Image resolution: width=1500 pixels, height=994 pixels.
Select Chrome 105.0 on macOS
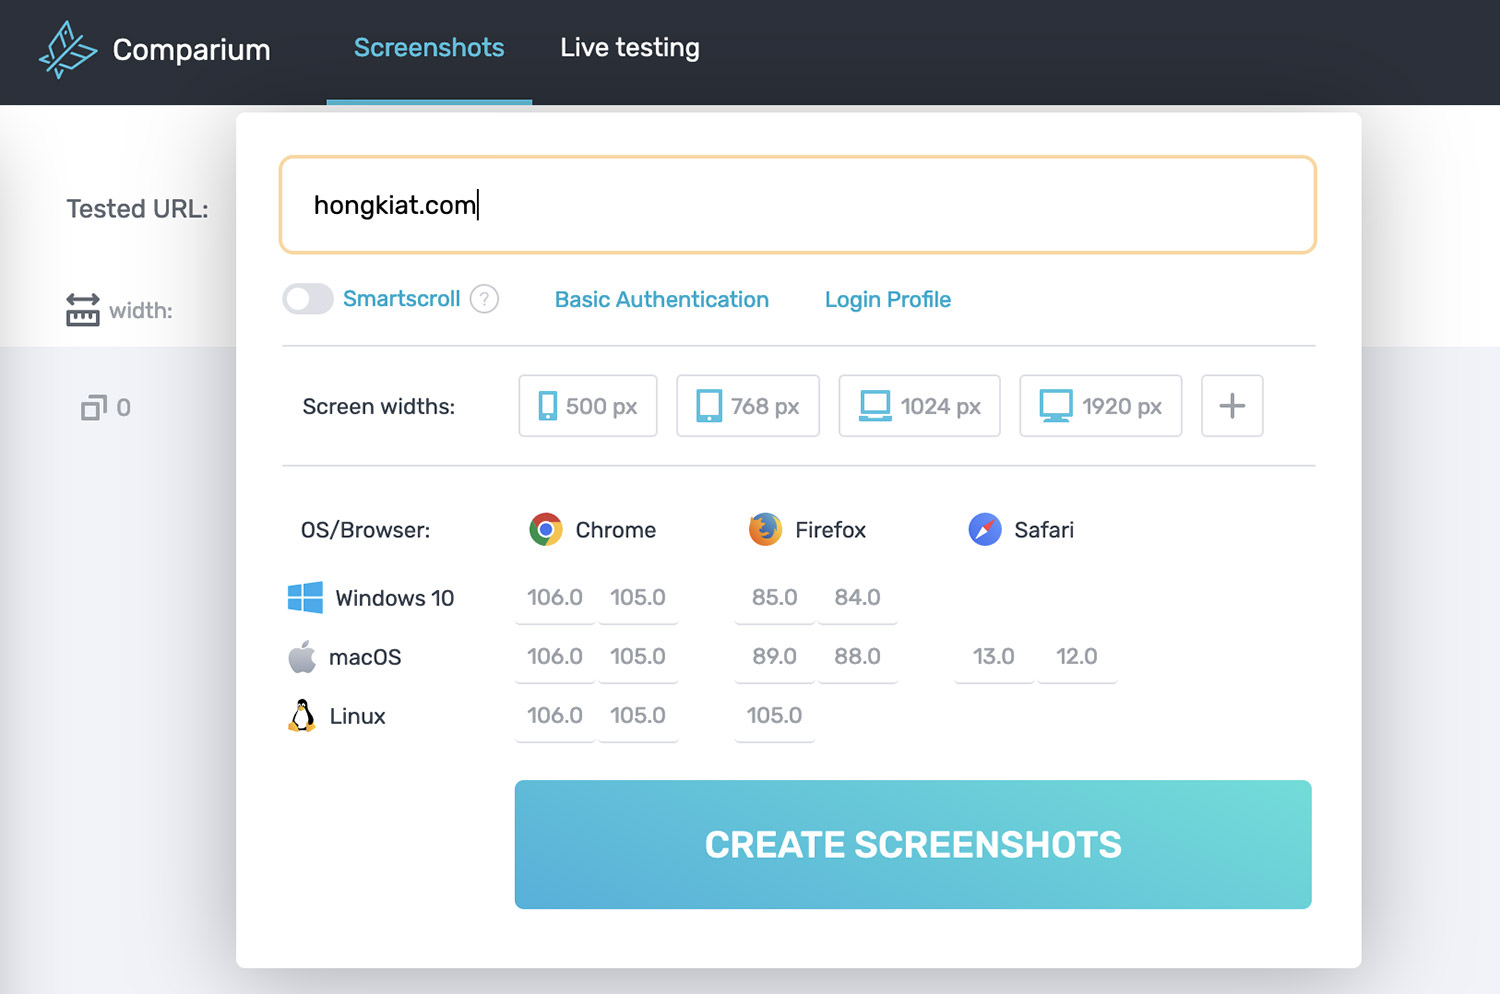pyautogui.click(x=638, y=657)
